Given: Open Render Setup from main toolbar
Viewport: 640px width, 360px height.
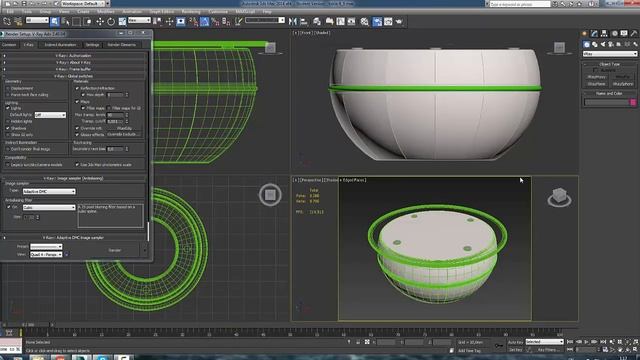Looking at the screenshot, I should [377, 21].
